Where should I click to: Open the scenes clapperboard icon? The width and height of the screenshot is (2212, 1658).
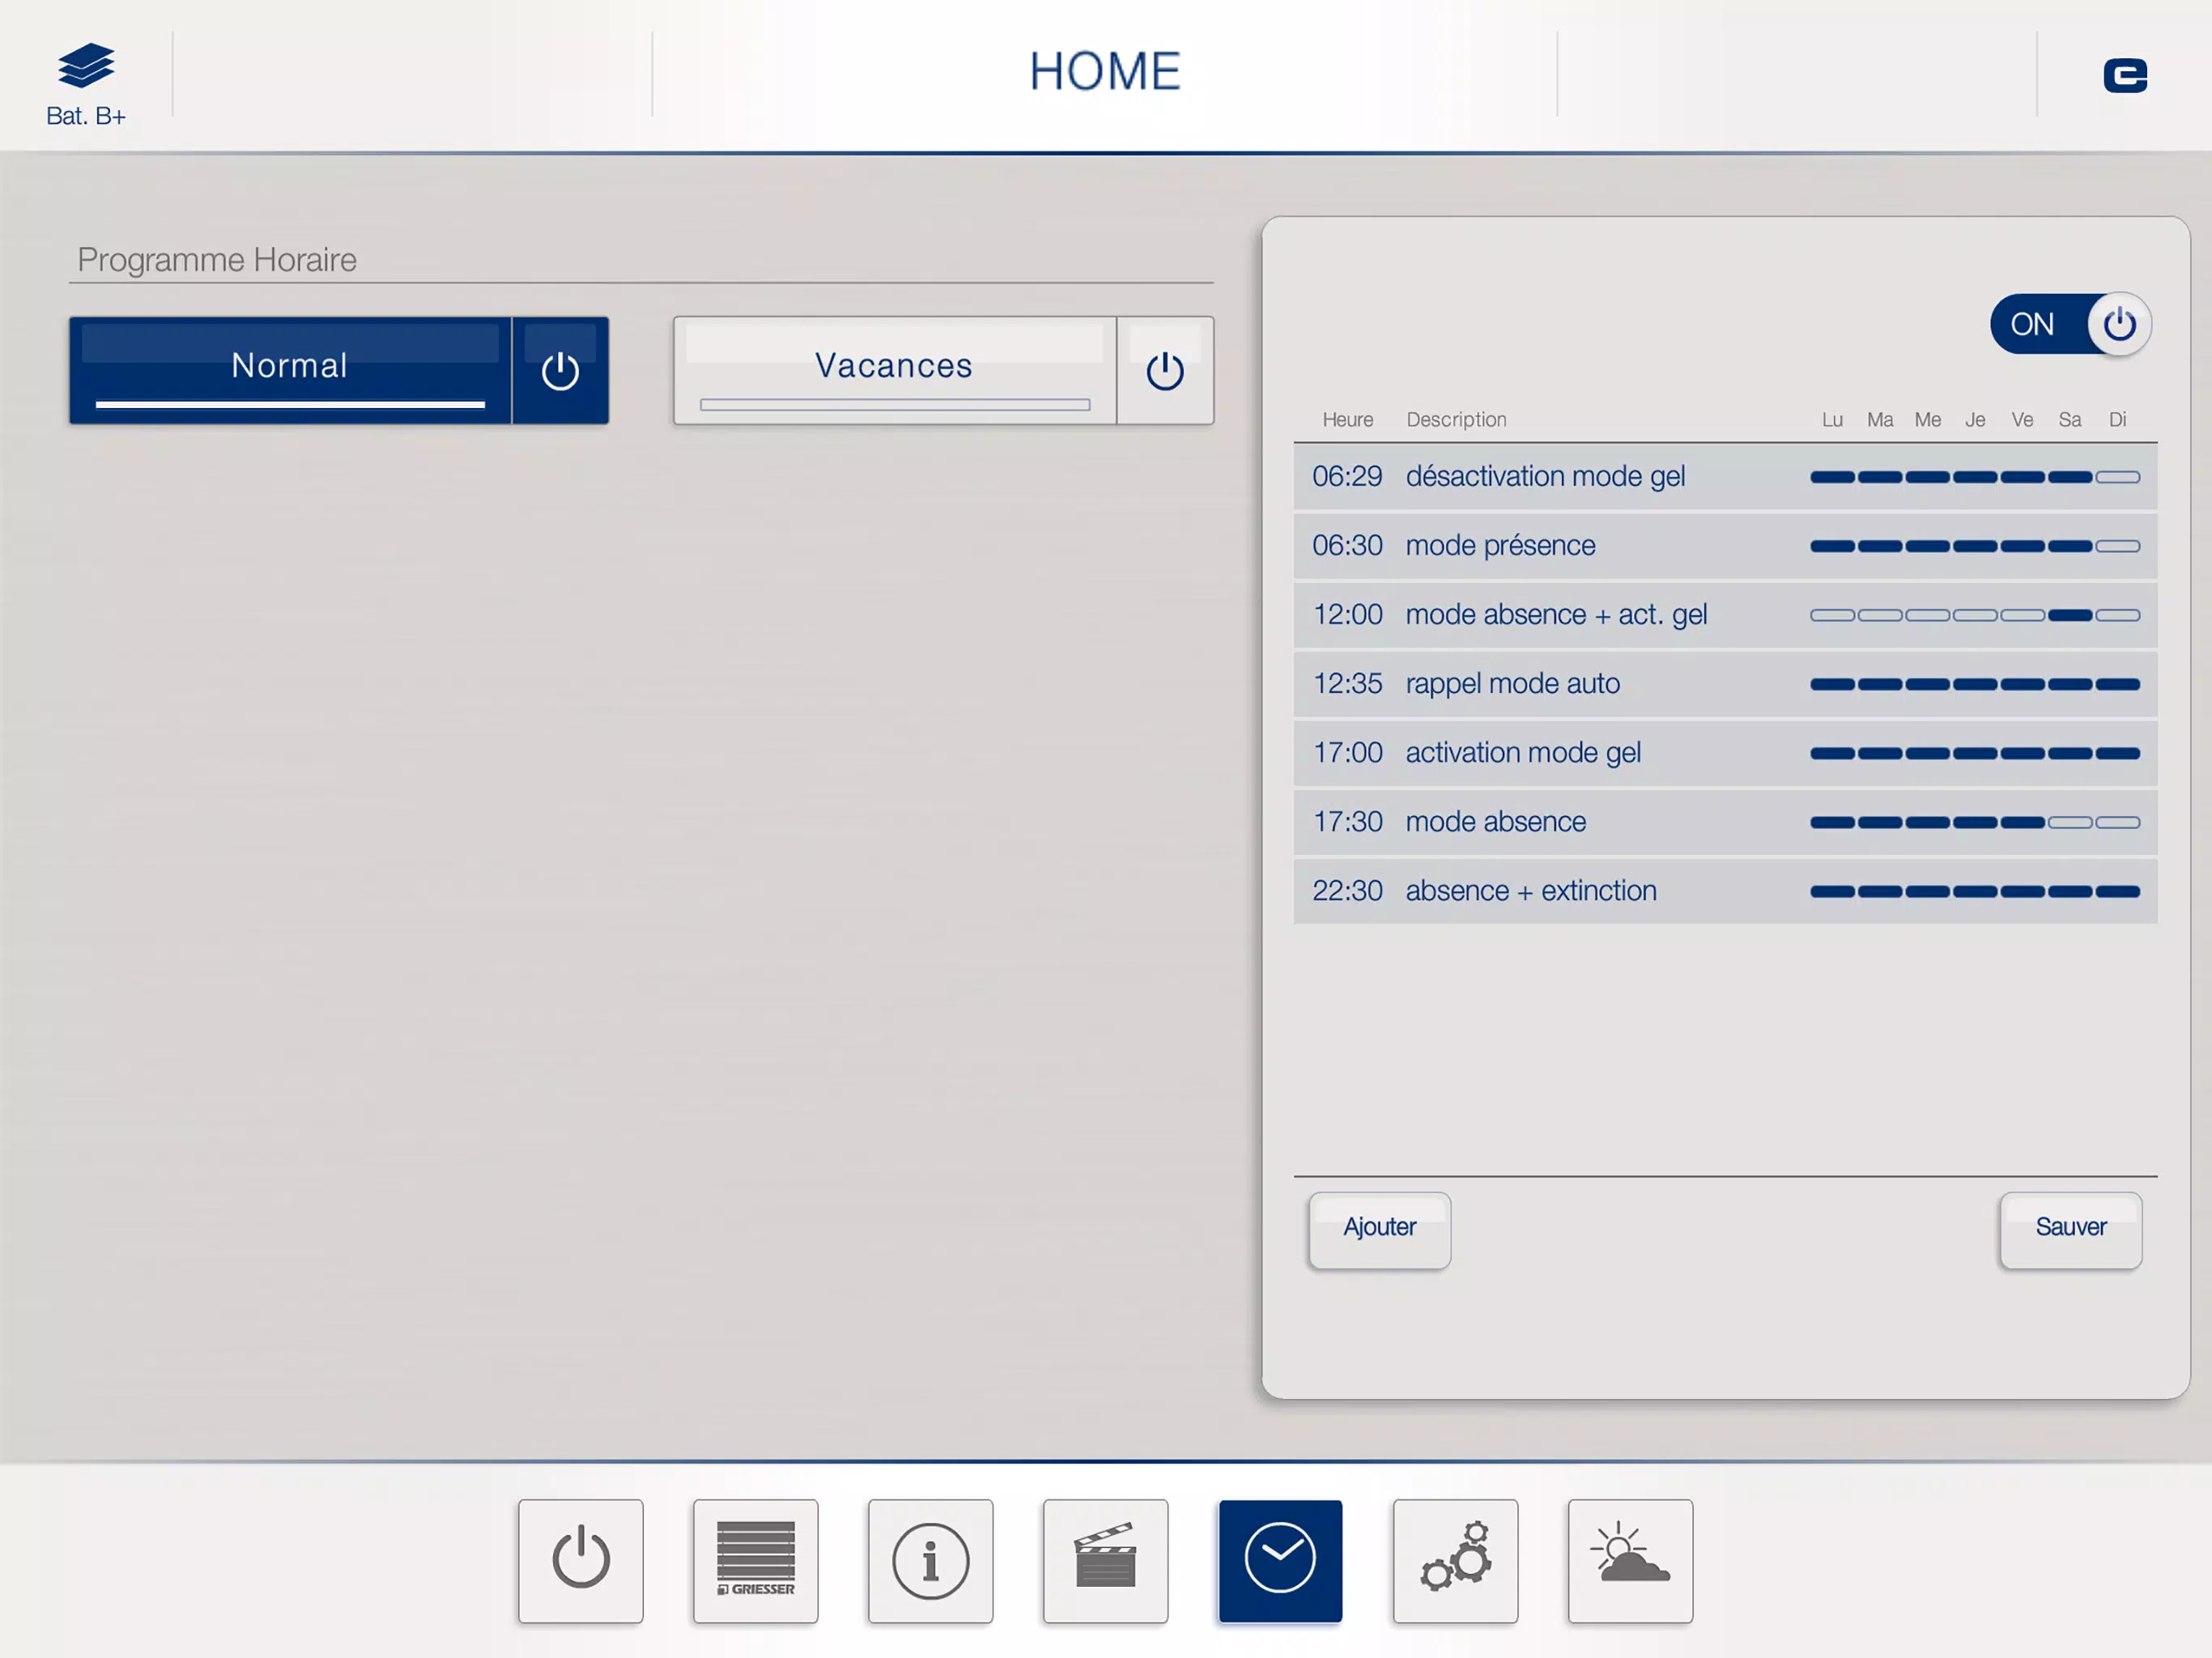[1105, 1559]
